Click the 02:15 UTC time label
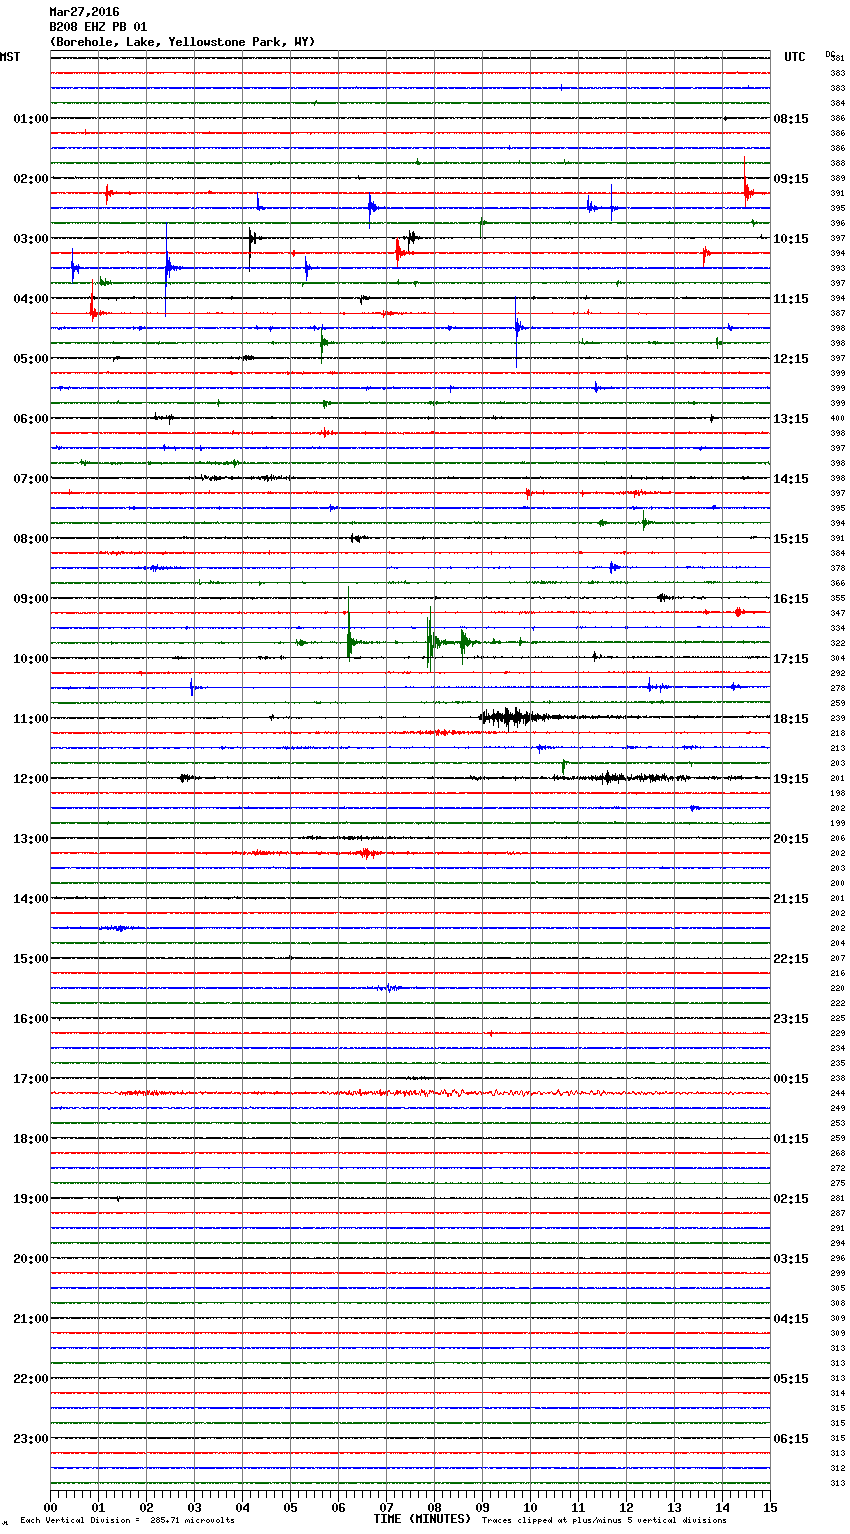The height and width of the screenshot is (1534, 850). pyautogui.click(x=791, y=1199)
